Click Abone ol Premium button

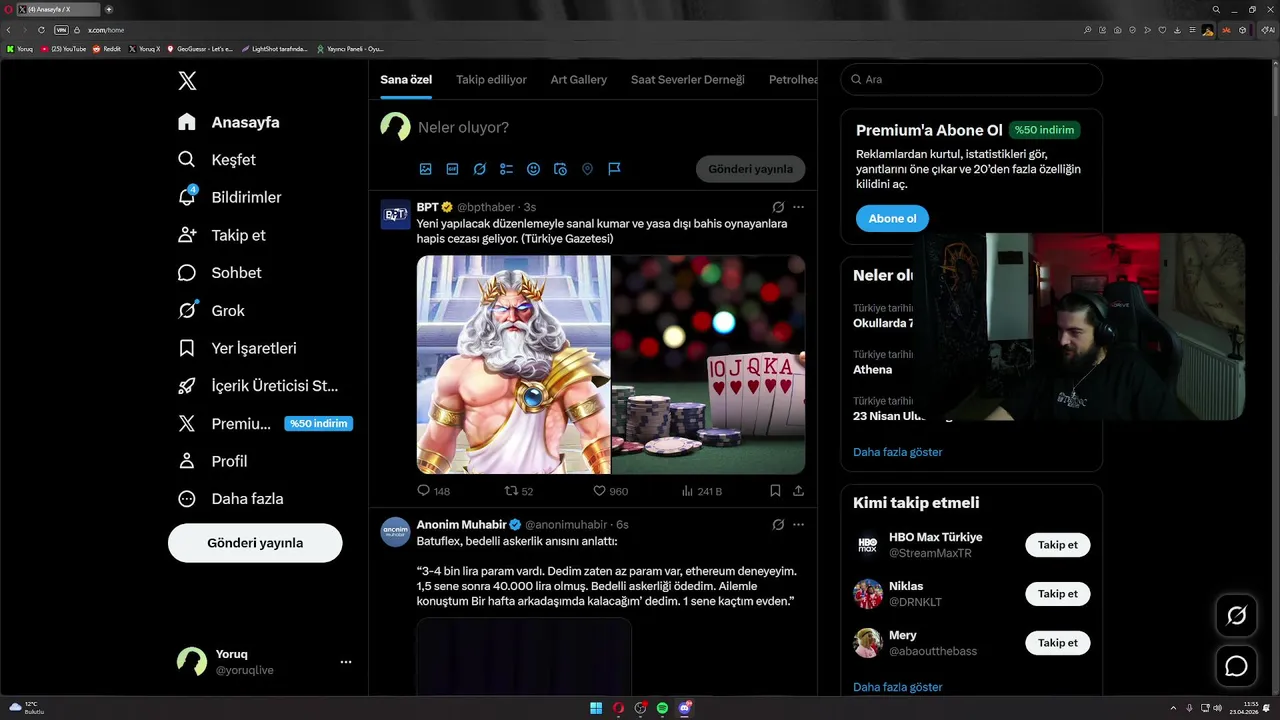tap(892, 218)
